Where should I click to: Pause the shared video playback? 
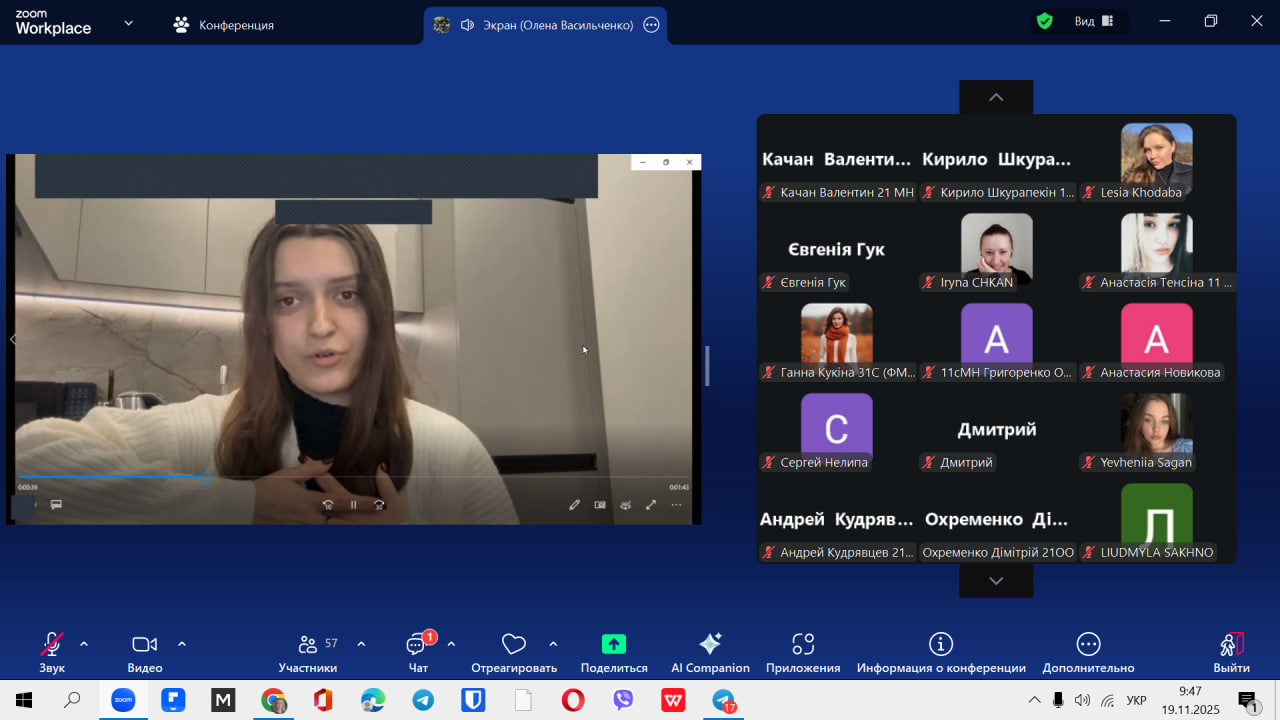(x=353, y=505)
